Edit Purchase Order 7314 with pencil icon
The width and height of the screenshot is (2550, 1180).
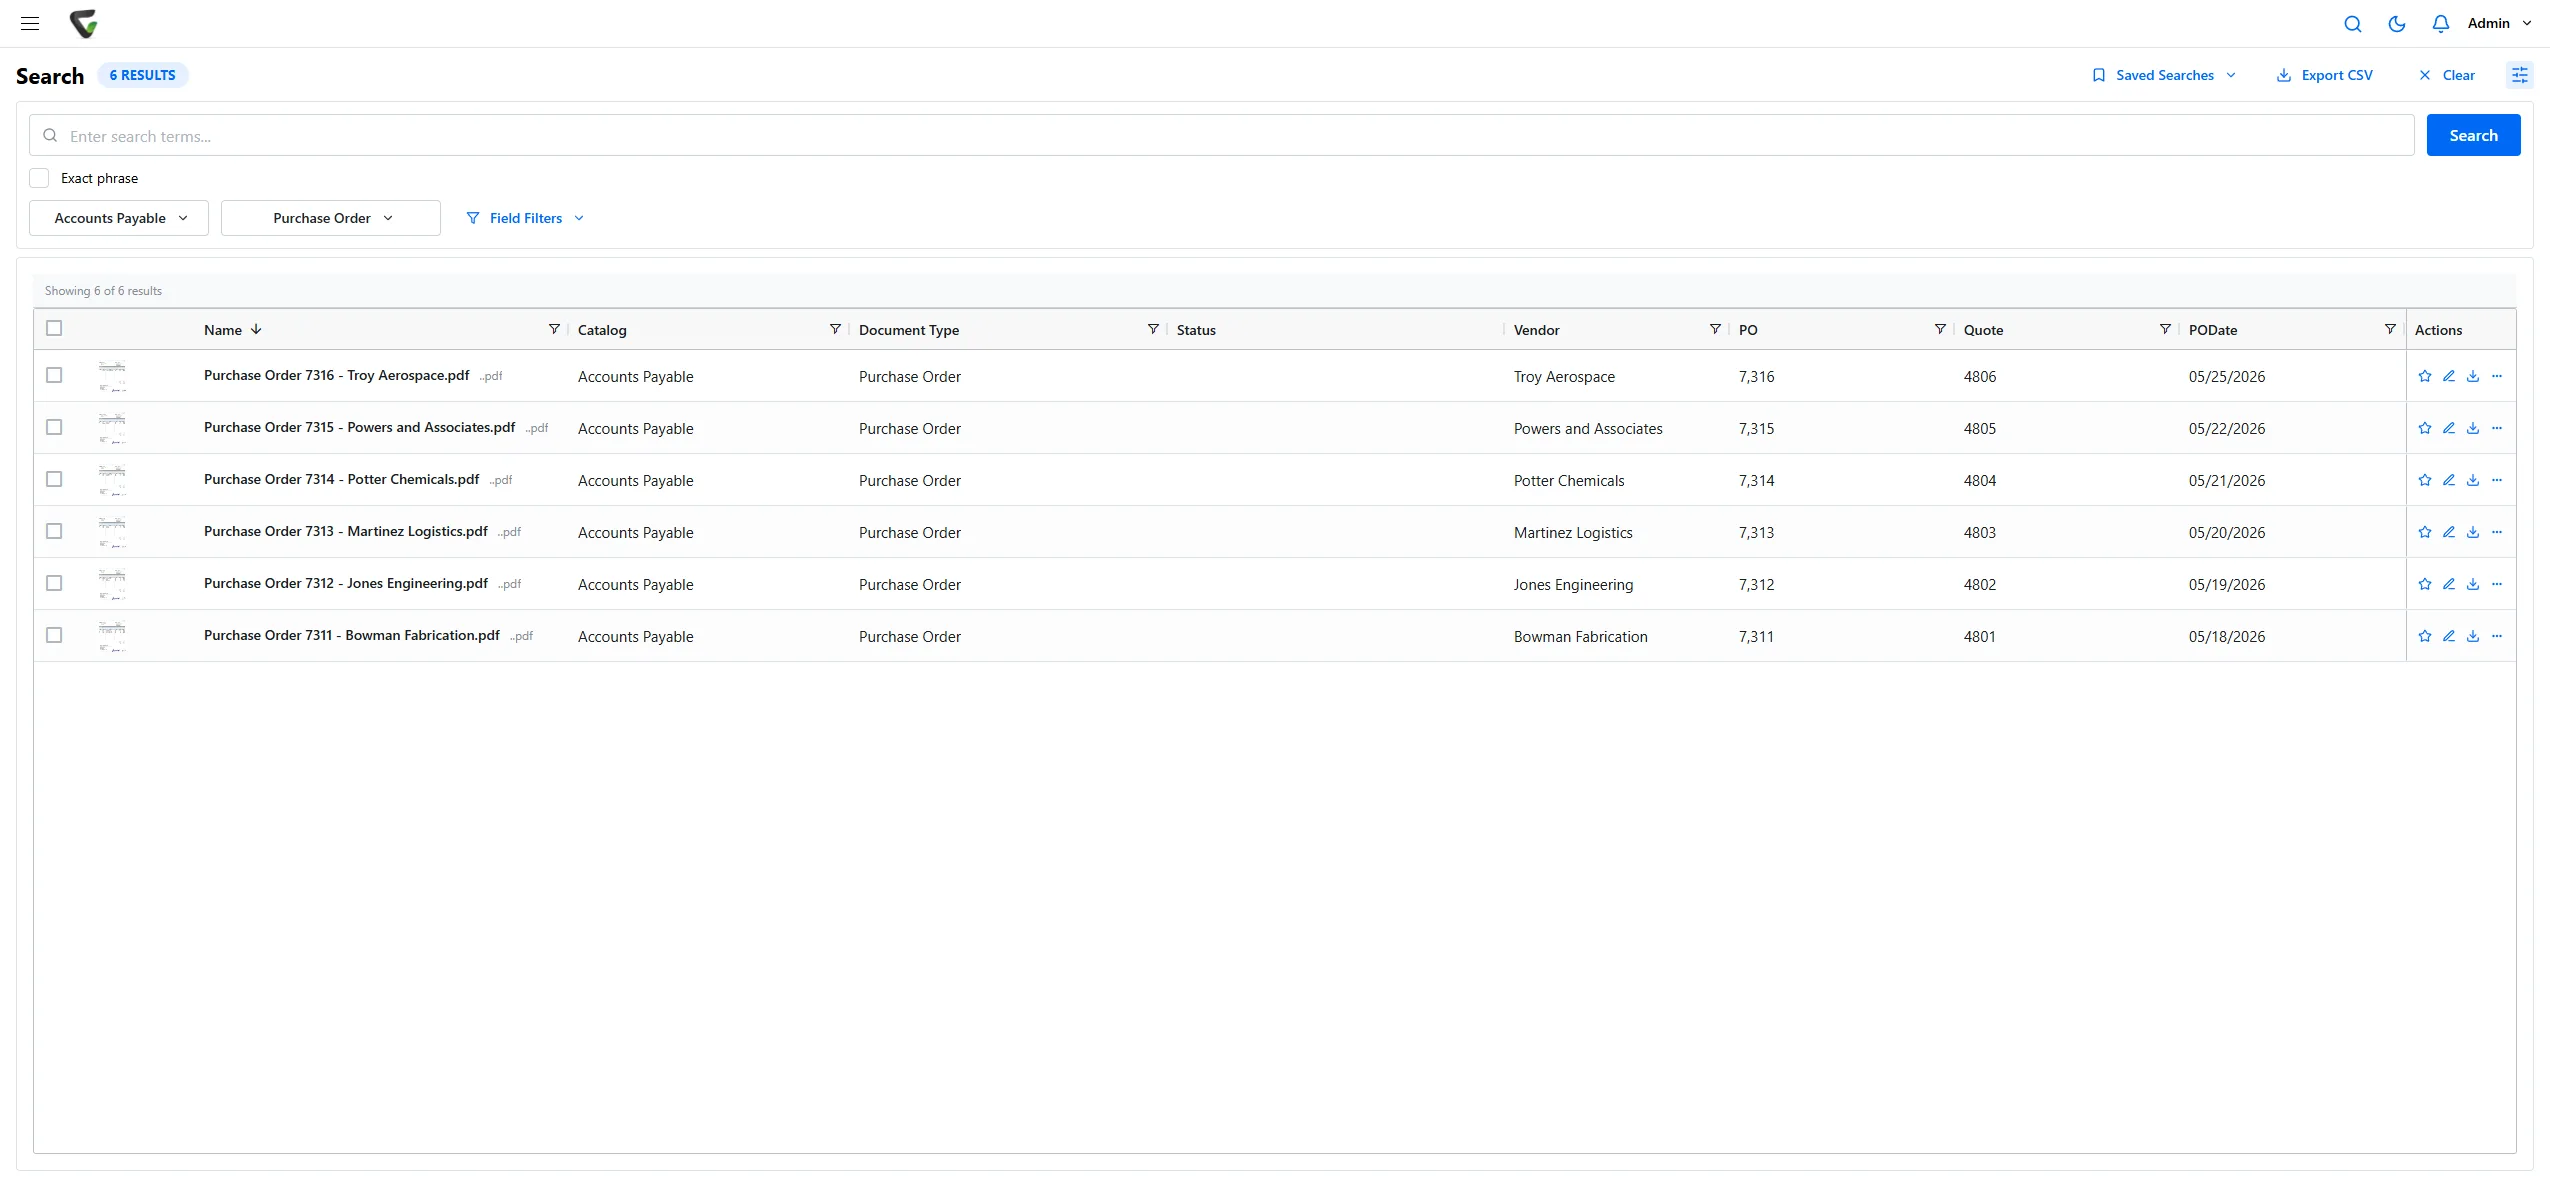click(x=2449, y=480)
